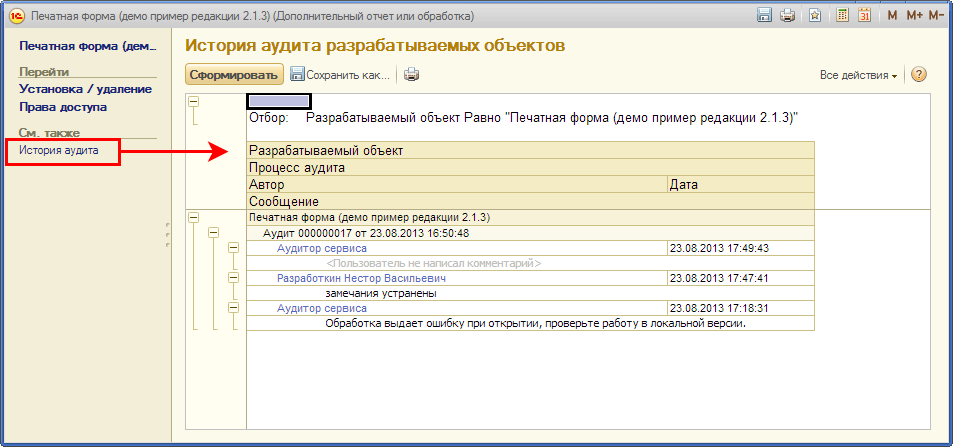The image size is (953, 448).
Task: Open the calculator icon in title bar
Action: click(x=842, y=15)
